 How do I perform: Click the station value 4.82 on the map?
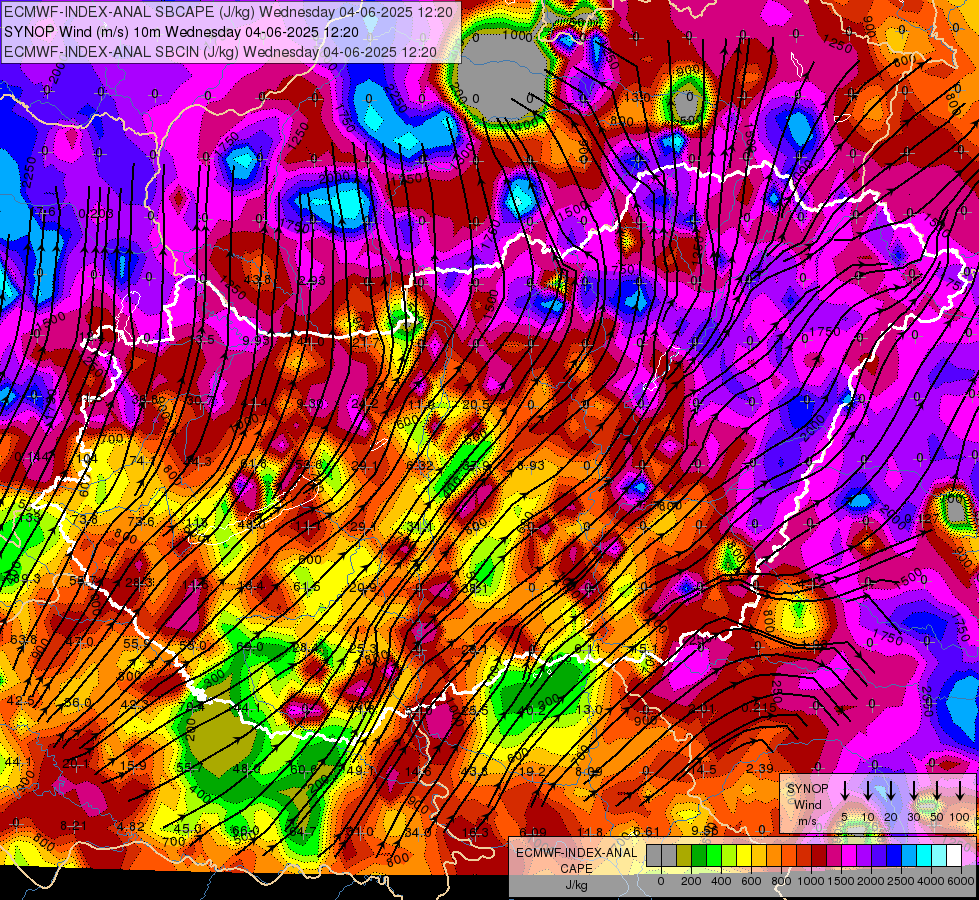(130, 826)
